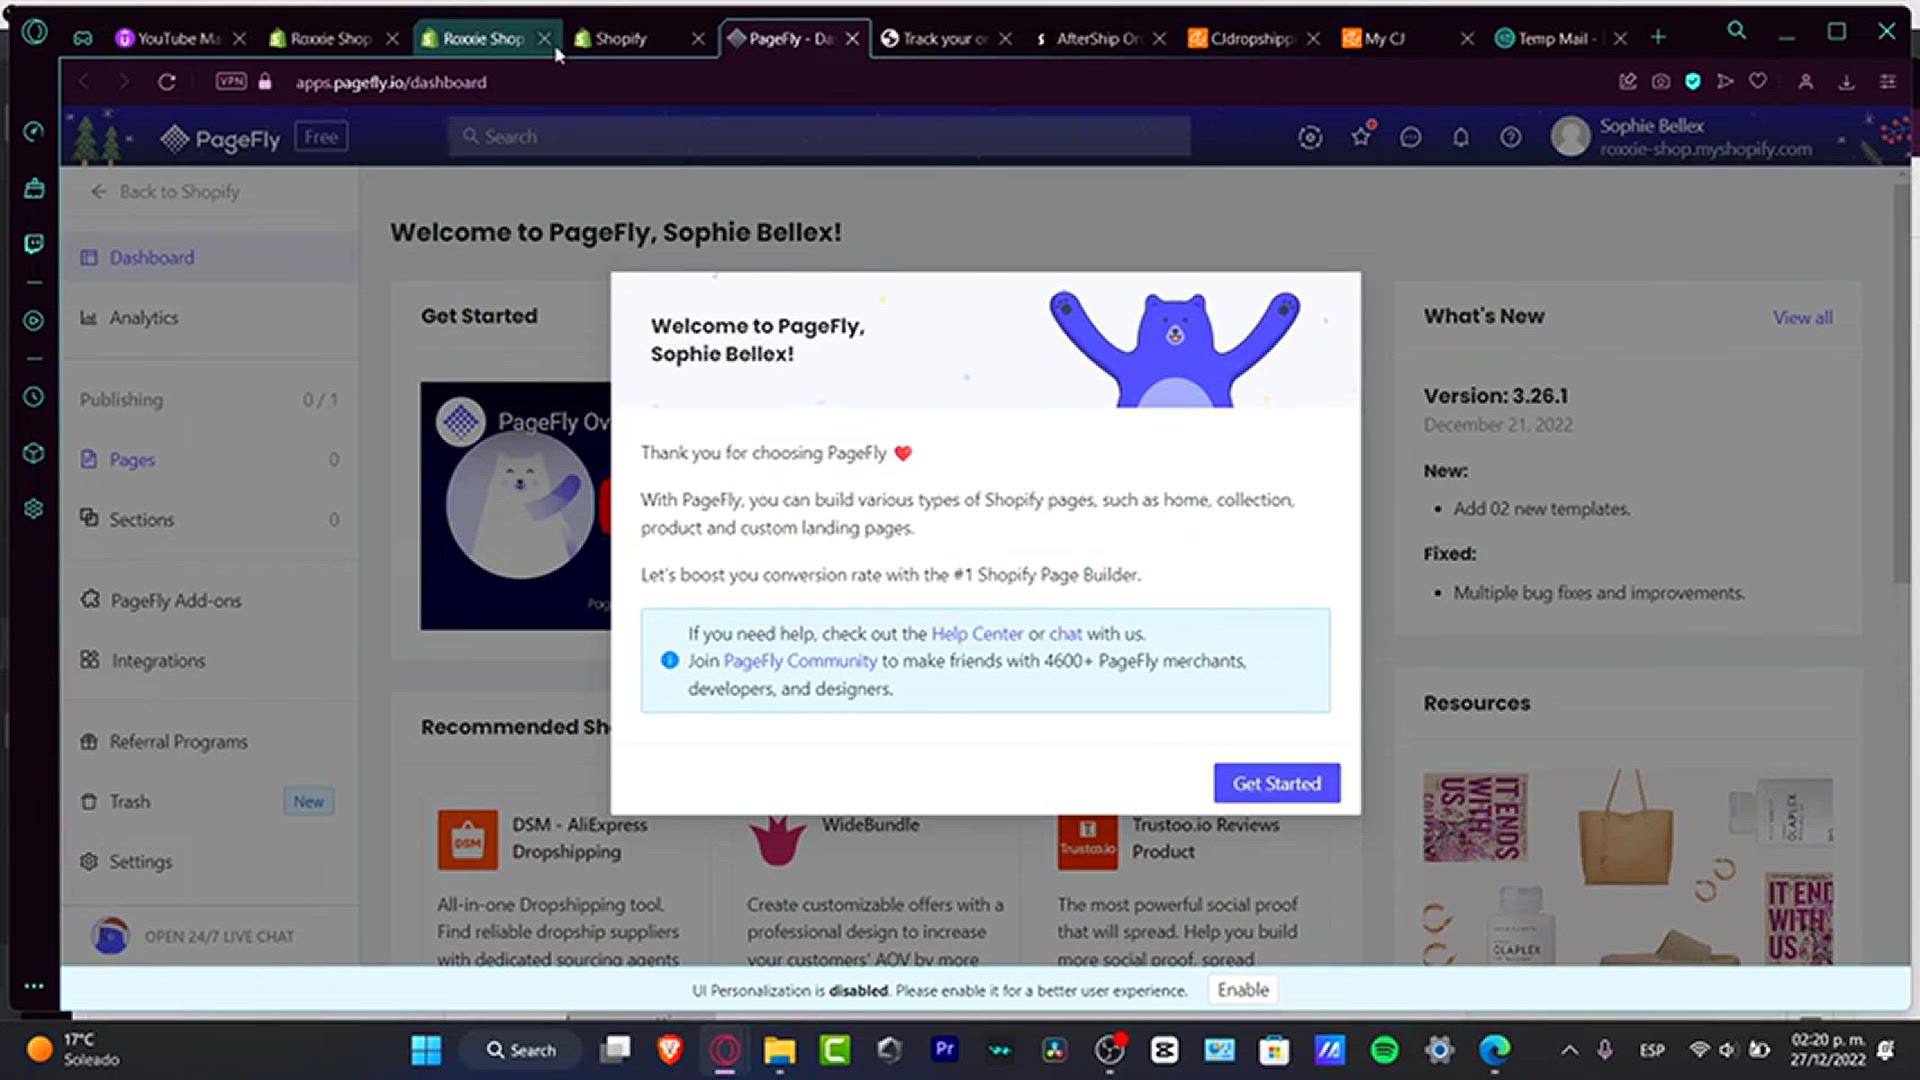
Task: Open Opera sidebar settings gear
Action: [34, 509]
